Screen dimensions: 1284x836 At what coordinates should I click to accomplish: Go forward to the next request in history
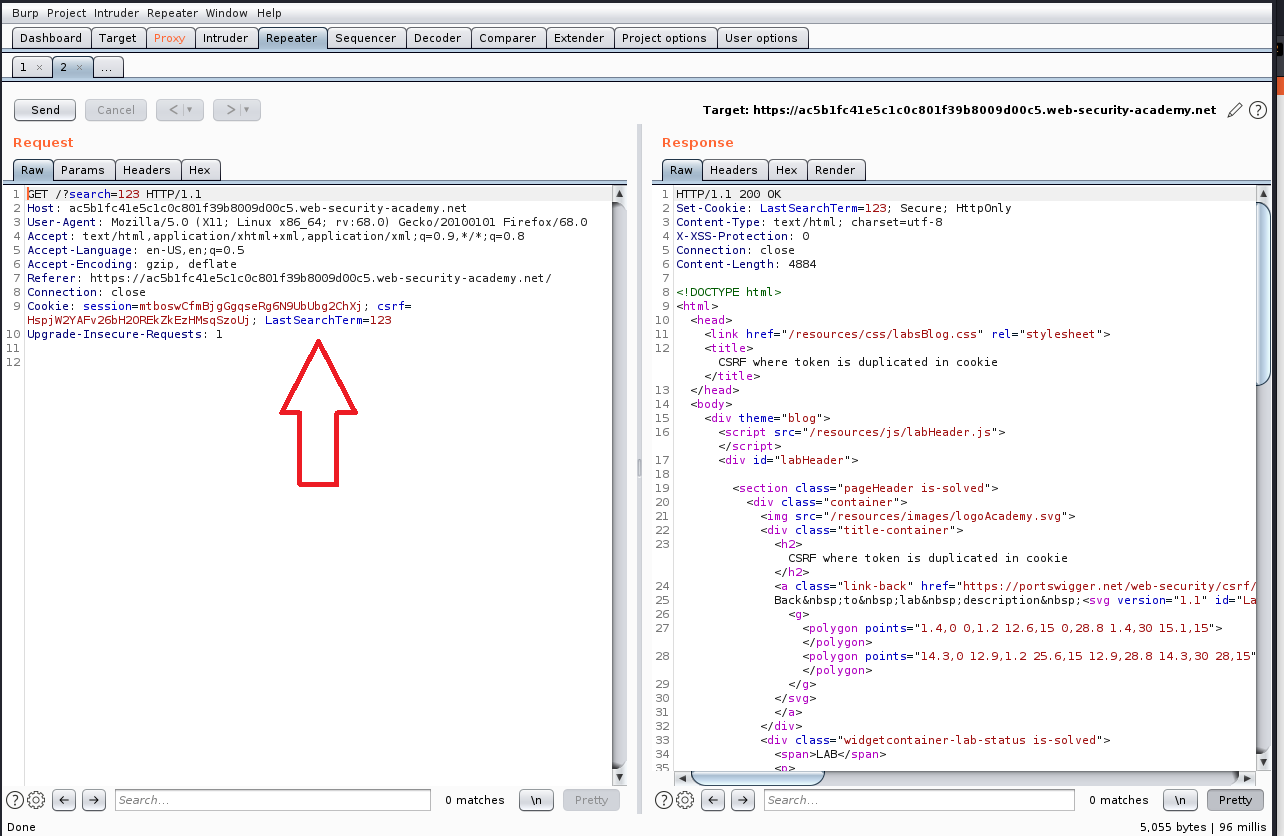click(x=228, y=110)
